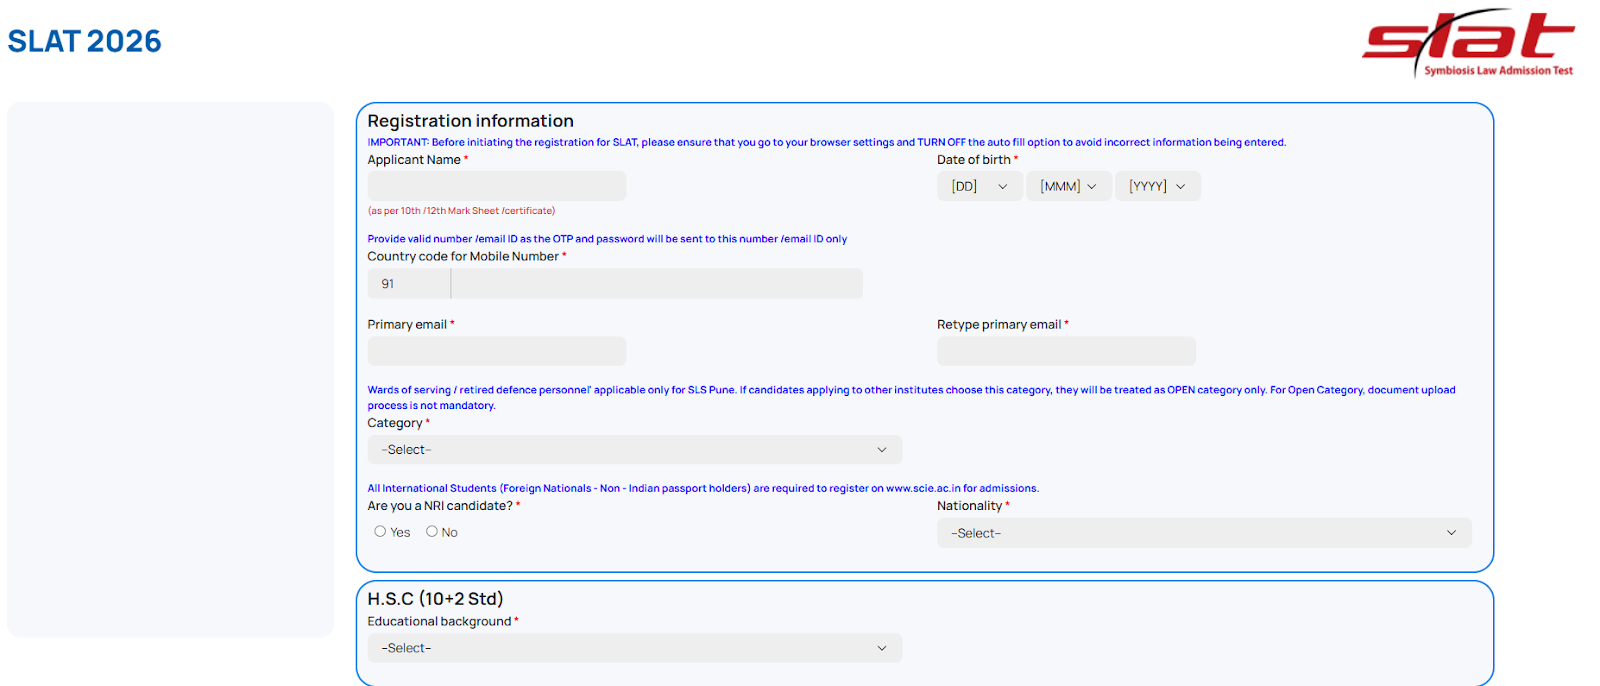Viewport: 1600px width, 686px height.
Task: Open the birth day DD dropdown
Action: [x=979, y=186]
